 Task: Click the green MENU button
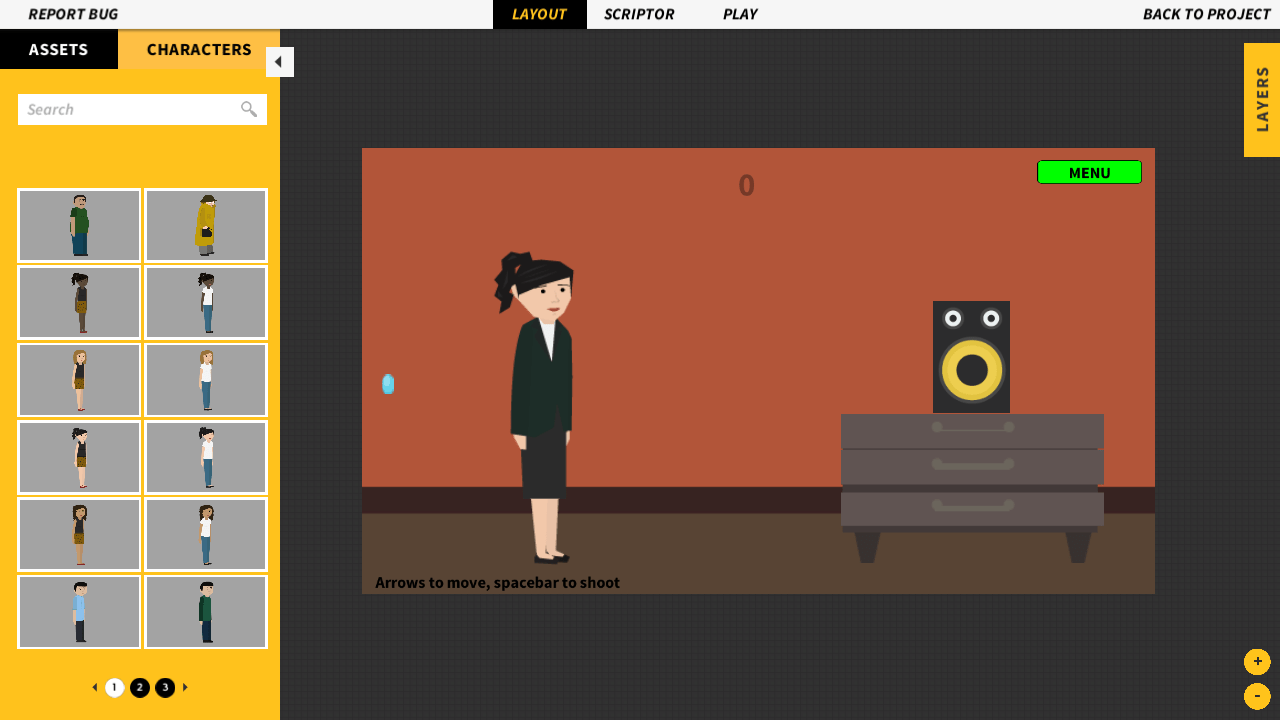[1089, 172]
